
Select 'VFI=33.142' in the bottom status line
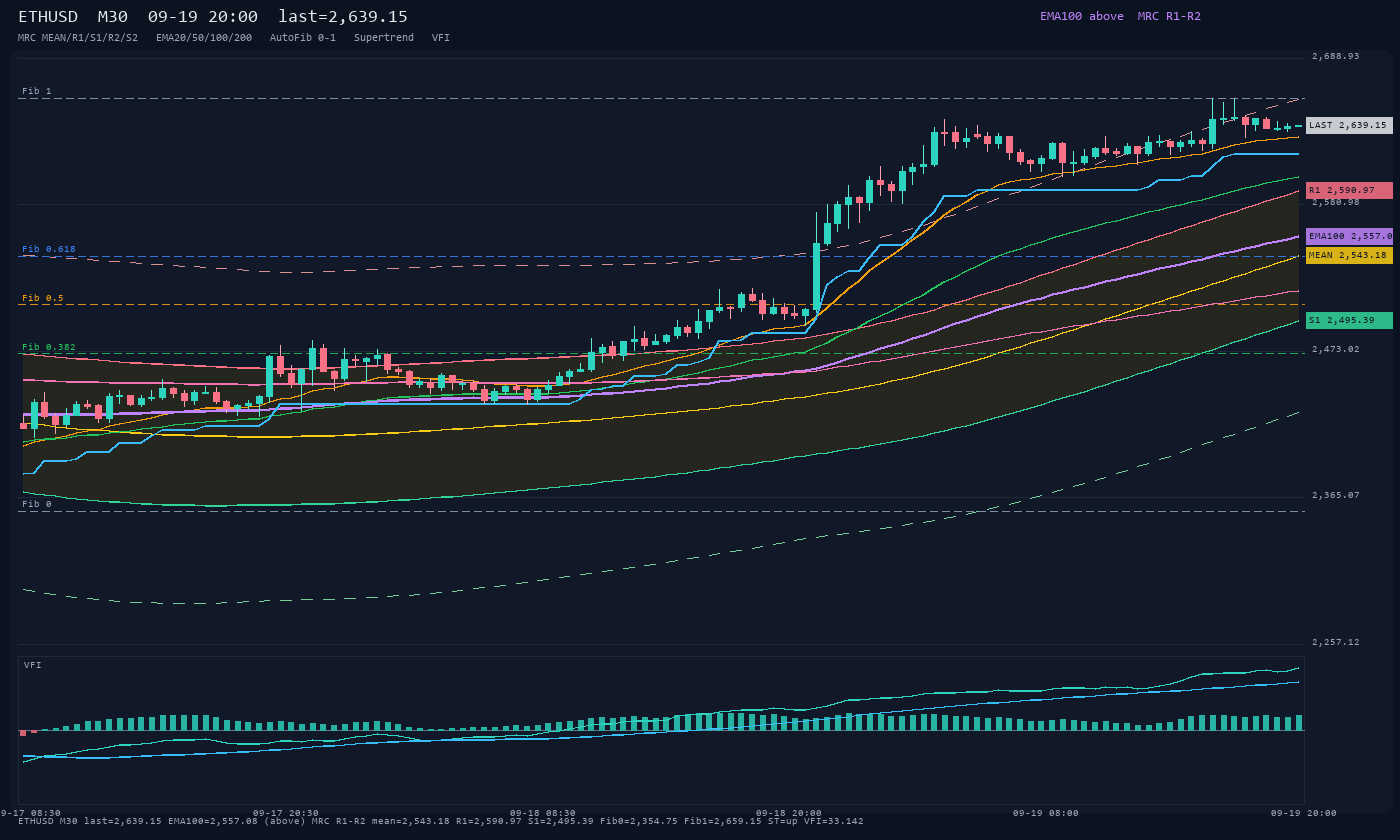click(x=834, y=821)
